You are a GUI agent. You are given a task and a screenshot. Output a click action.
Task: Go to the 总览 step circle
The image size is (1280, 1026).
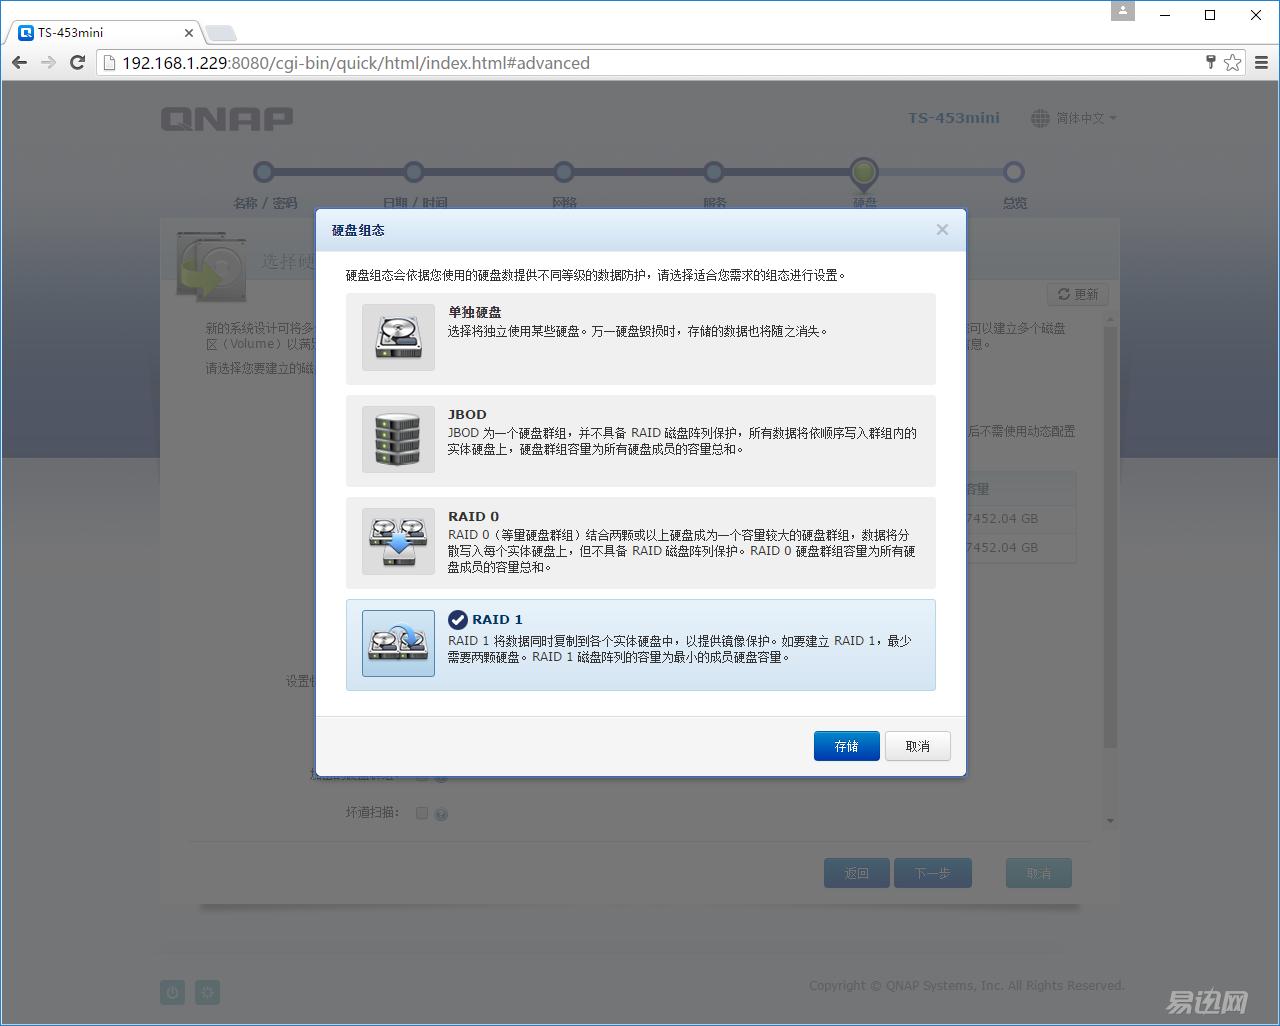coord(1014,172)
